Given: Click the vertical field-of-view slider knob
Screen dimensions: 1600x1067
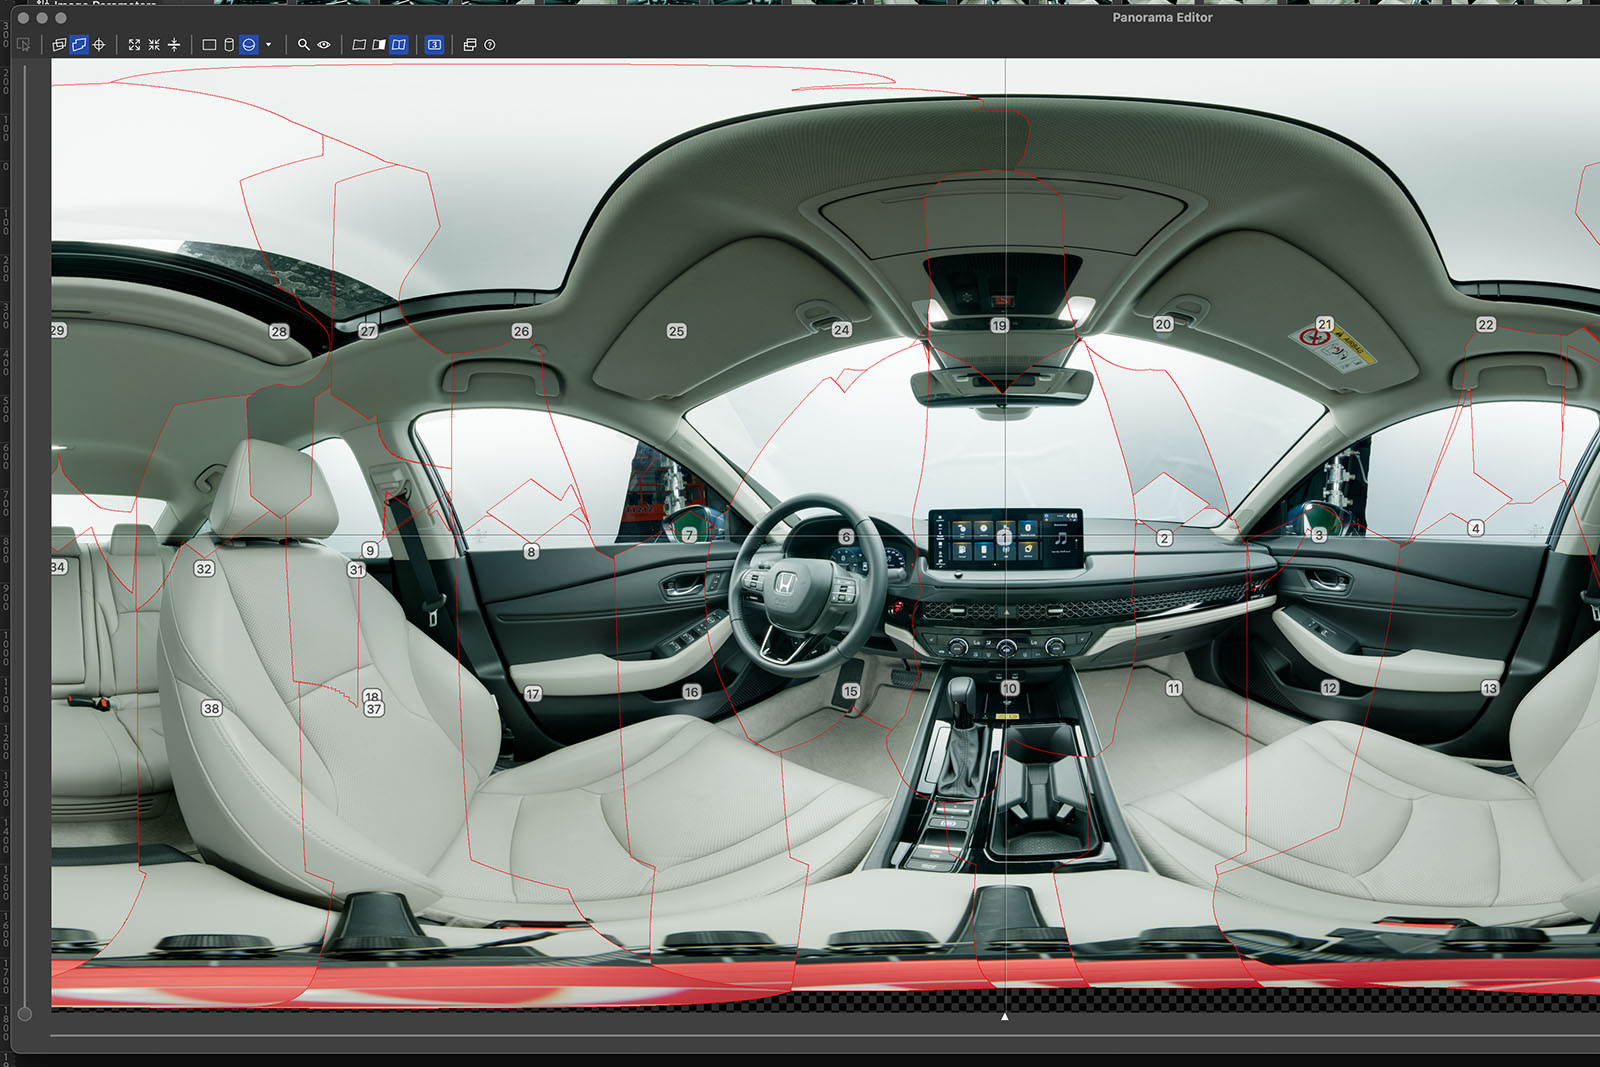Looking at the screenshot, I should click(25, 1014).
